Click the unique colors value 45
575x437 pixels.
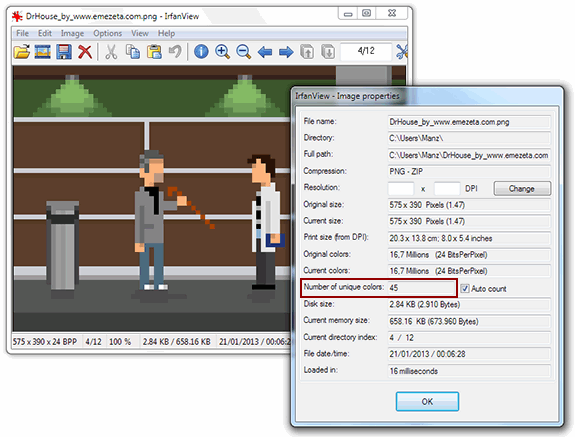coord(421,288)
